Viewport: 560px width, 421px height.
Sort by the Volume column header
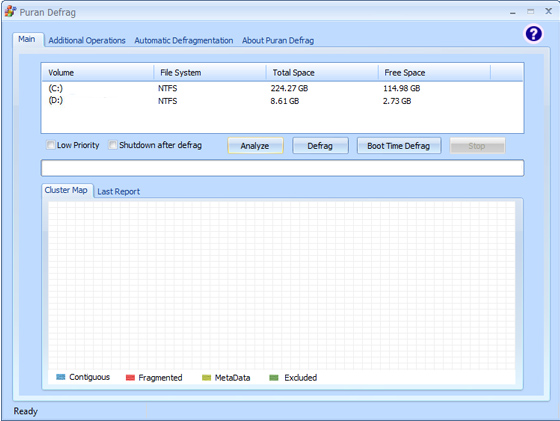coord(98,72)
